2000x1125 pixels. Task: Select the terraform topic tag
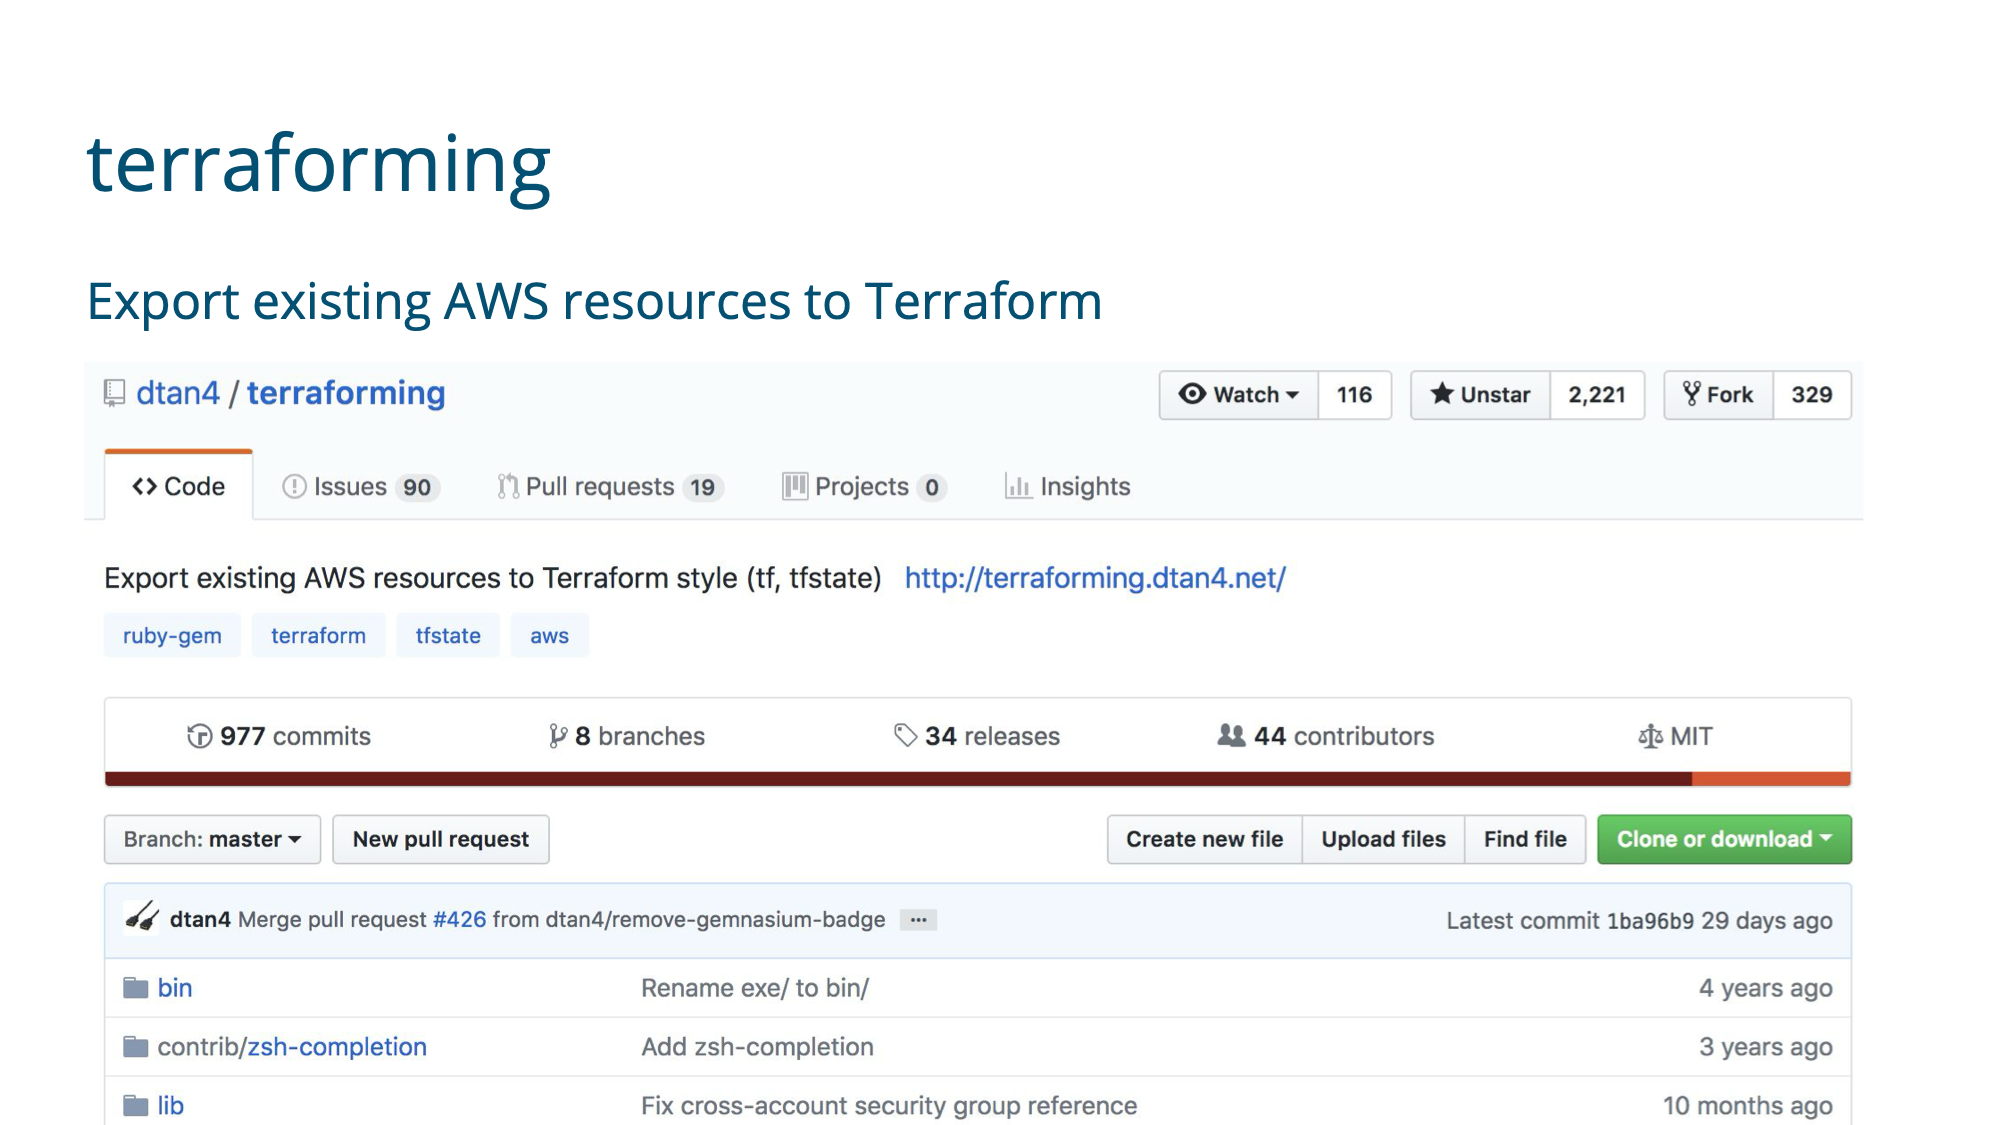[x=318, y=636]
